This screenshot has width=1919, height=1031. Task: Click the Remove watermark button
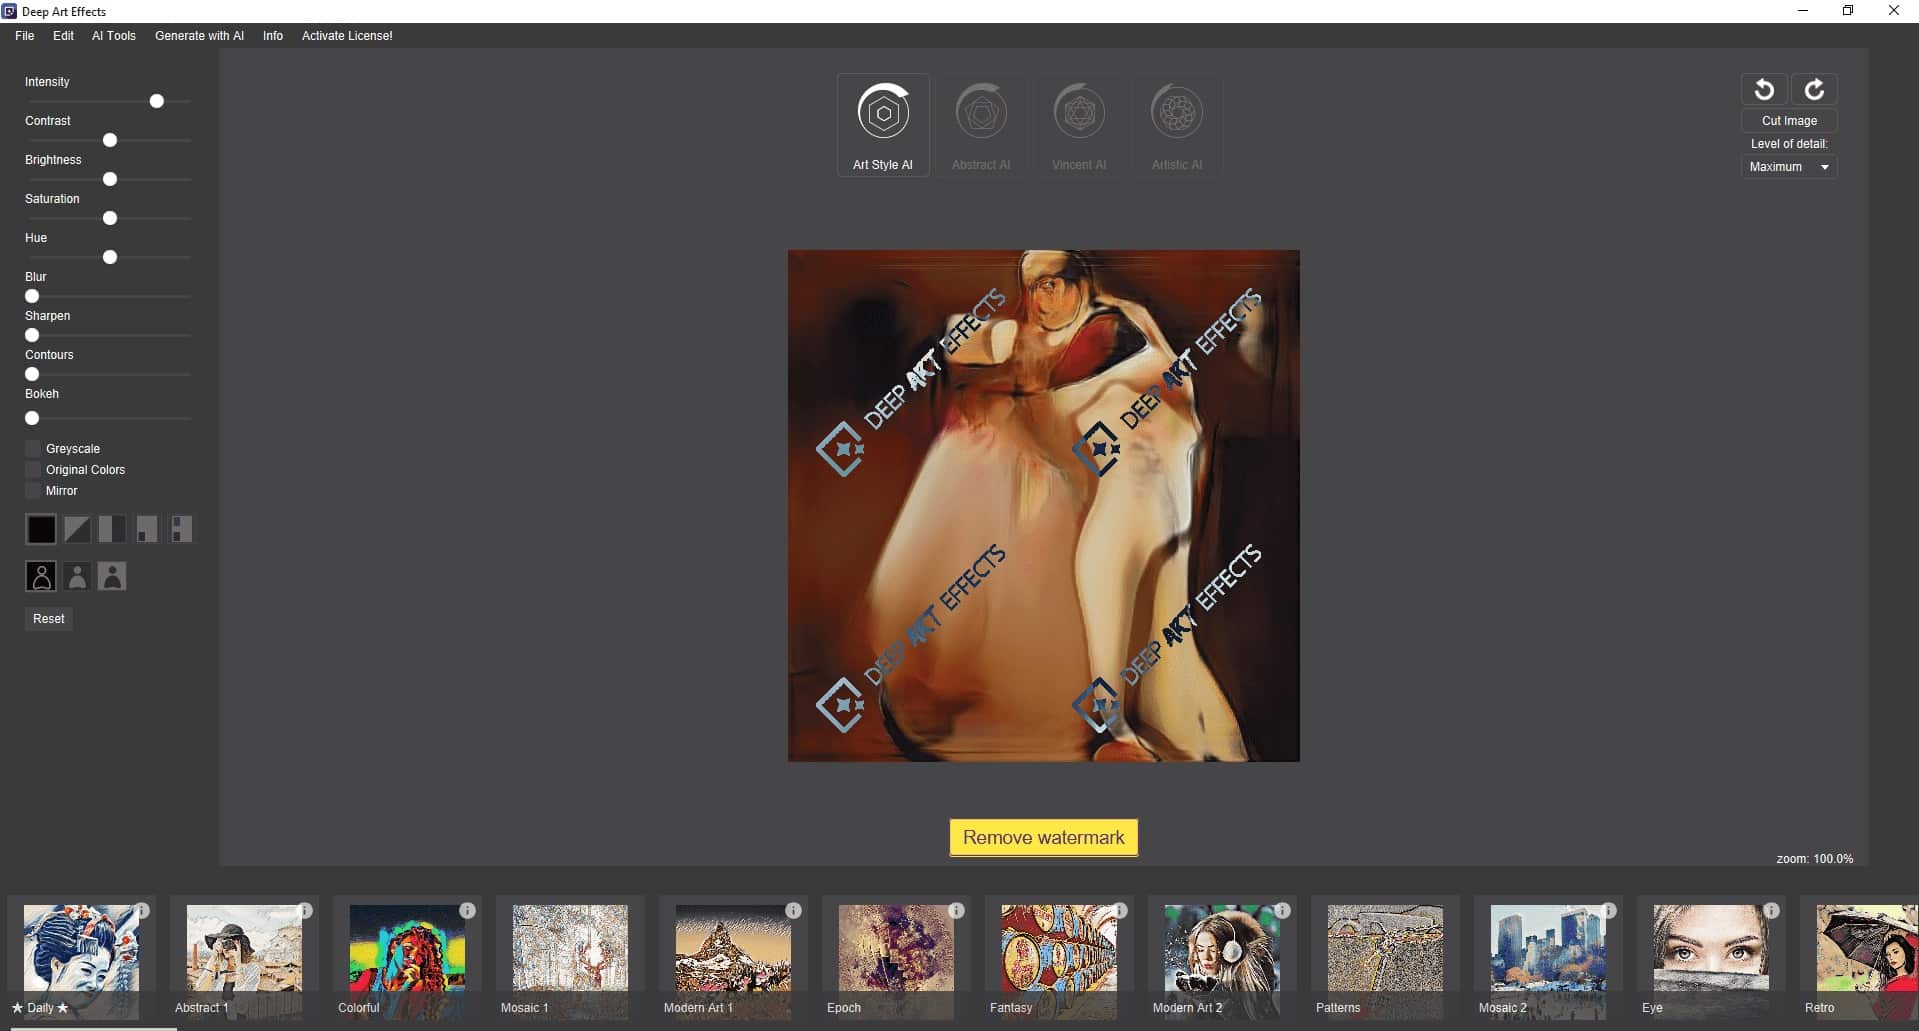coord(1043,837)
